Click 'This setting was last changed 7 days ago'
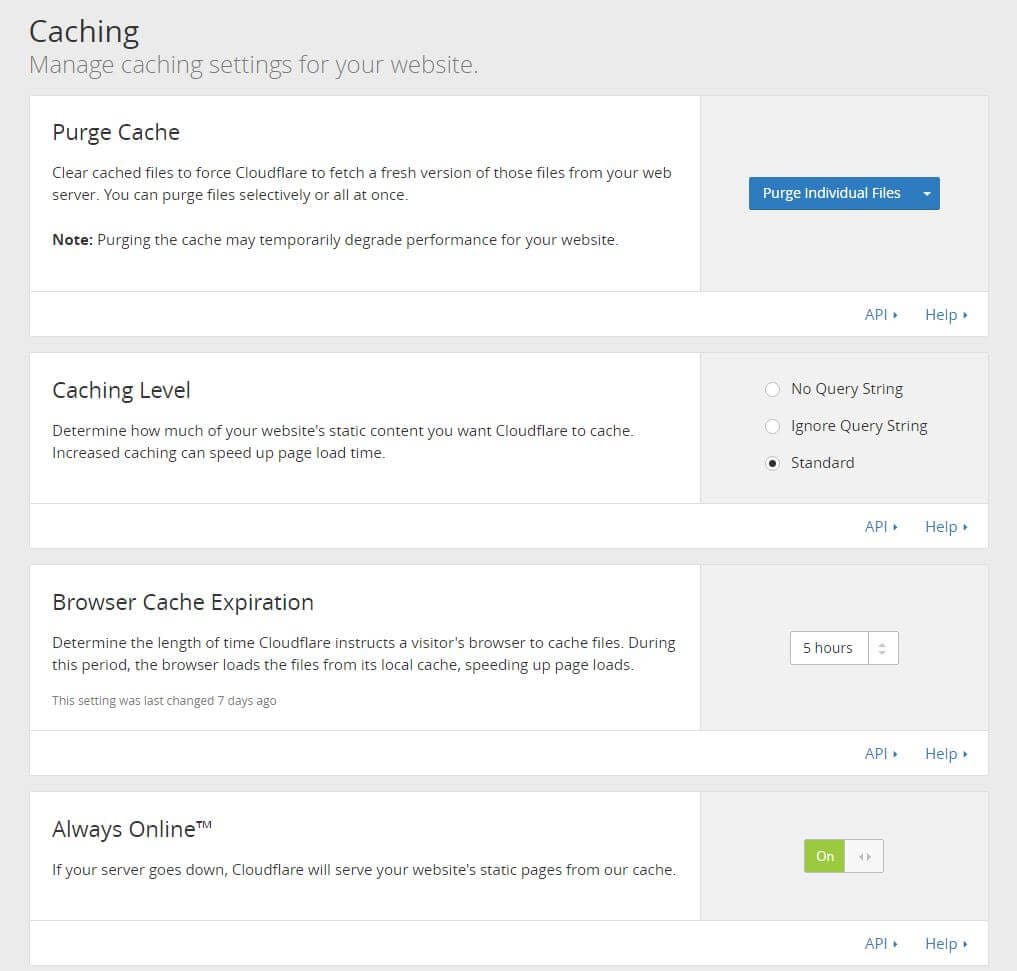1017x971 pixels. [164, 701]
